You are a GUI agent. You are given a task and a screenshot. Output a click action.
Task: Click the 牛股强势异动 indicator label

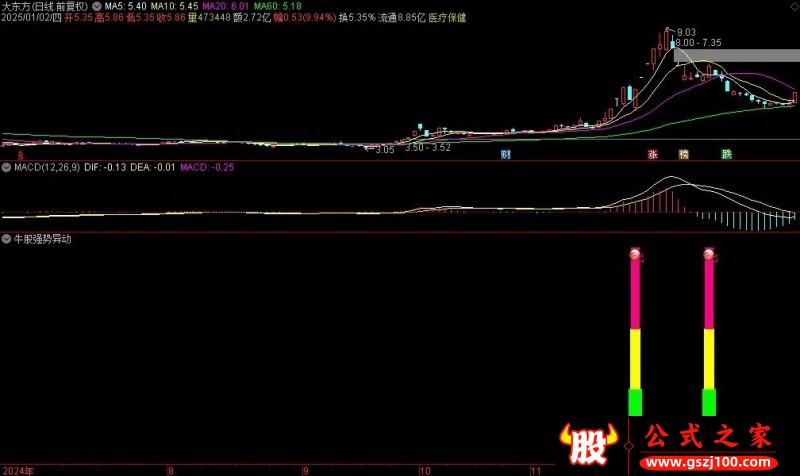pos(42,239)
